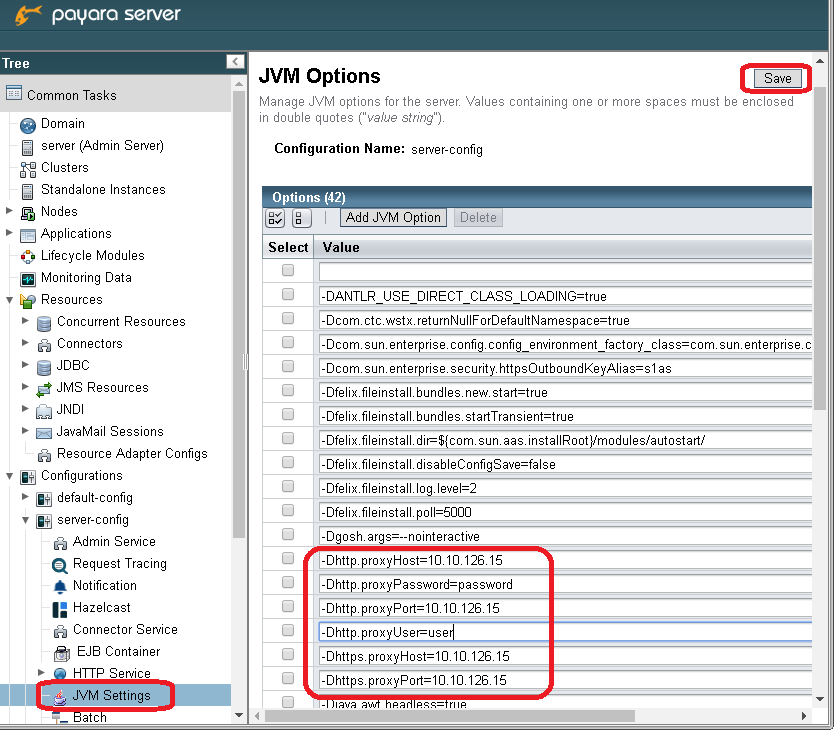Click the Connectors icon
The image size is (834, 730).
44,345
